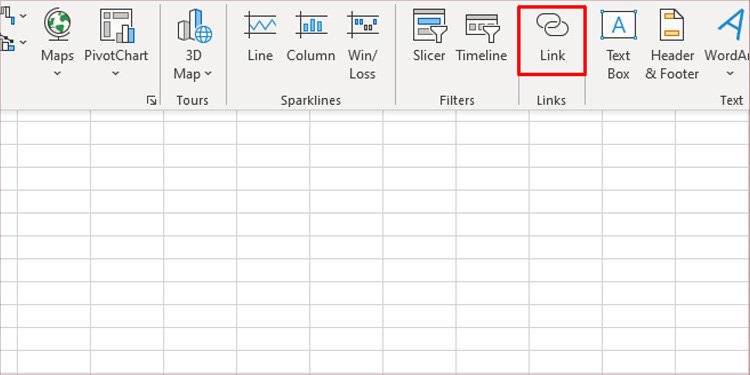Insert a Line sparkline
The height and width of the screenshot is (375, 750).
point(260,37)
